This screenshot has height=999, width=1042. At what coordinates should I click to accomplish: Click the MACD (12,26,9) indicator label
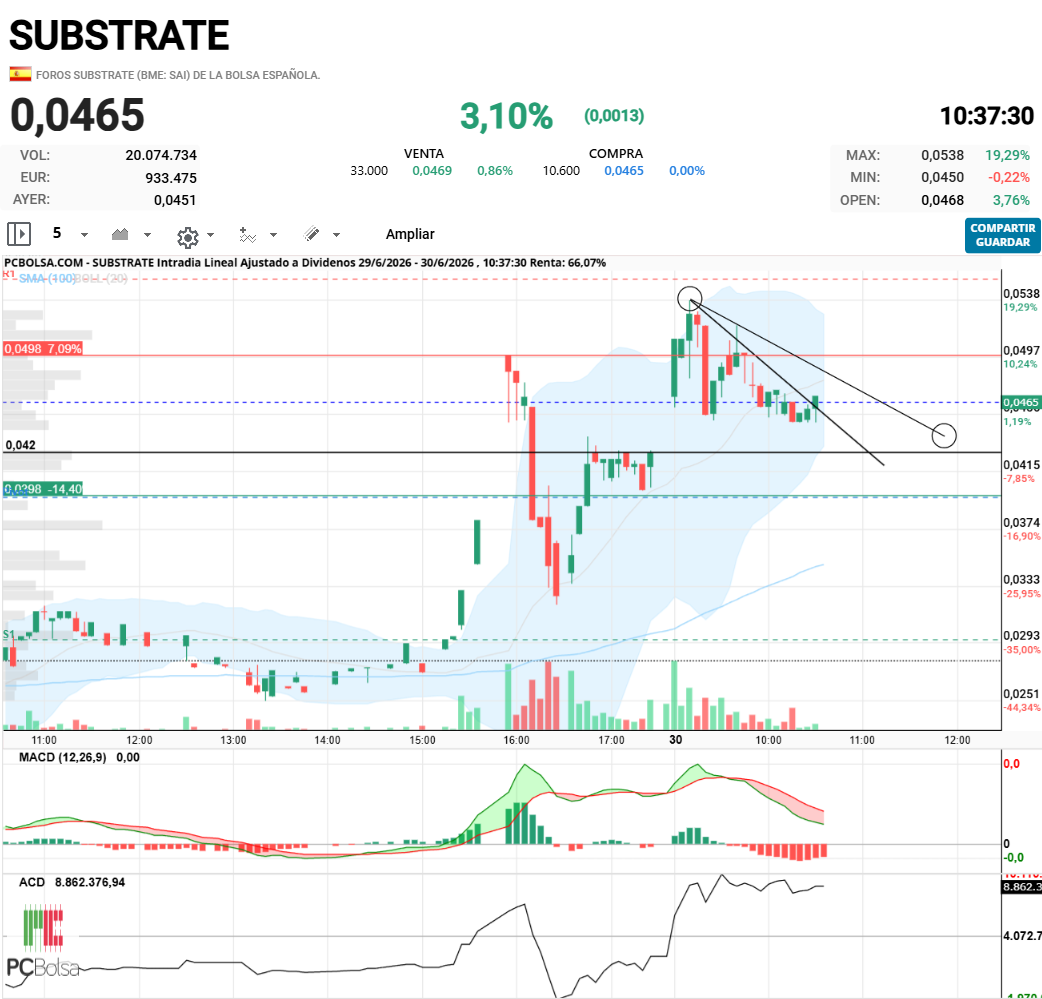pyautogui.click(x=62, y=757)
